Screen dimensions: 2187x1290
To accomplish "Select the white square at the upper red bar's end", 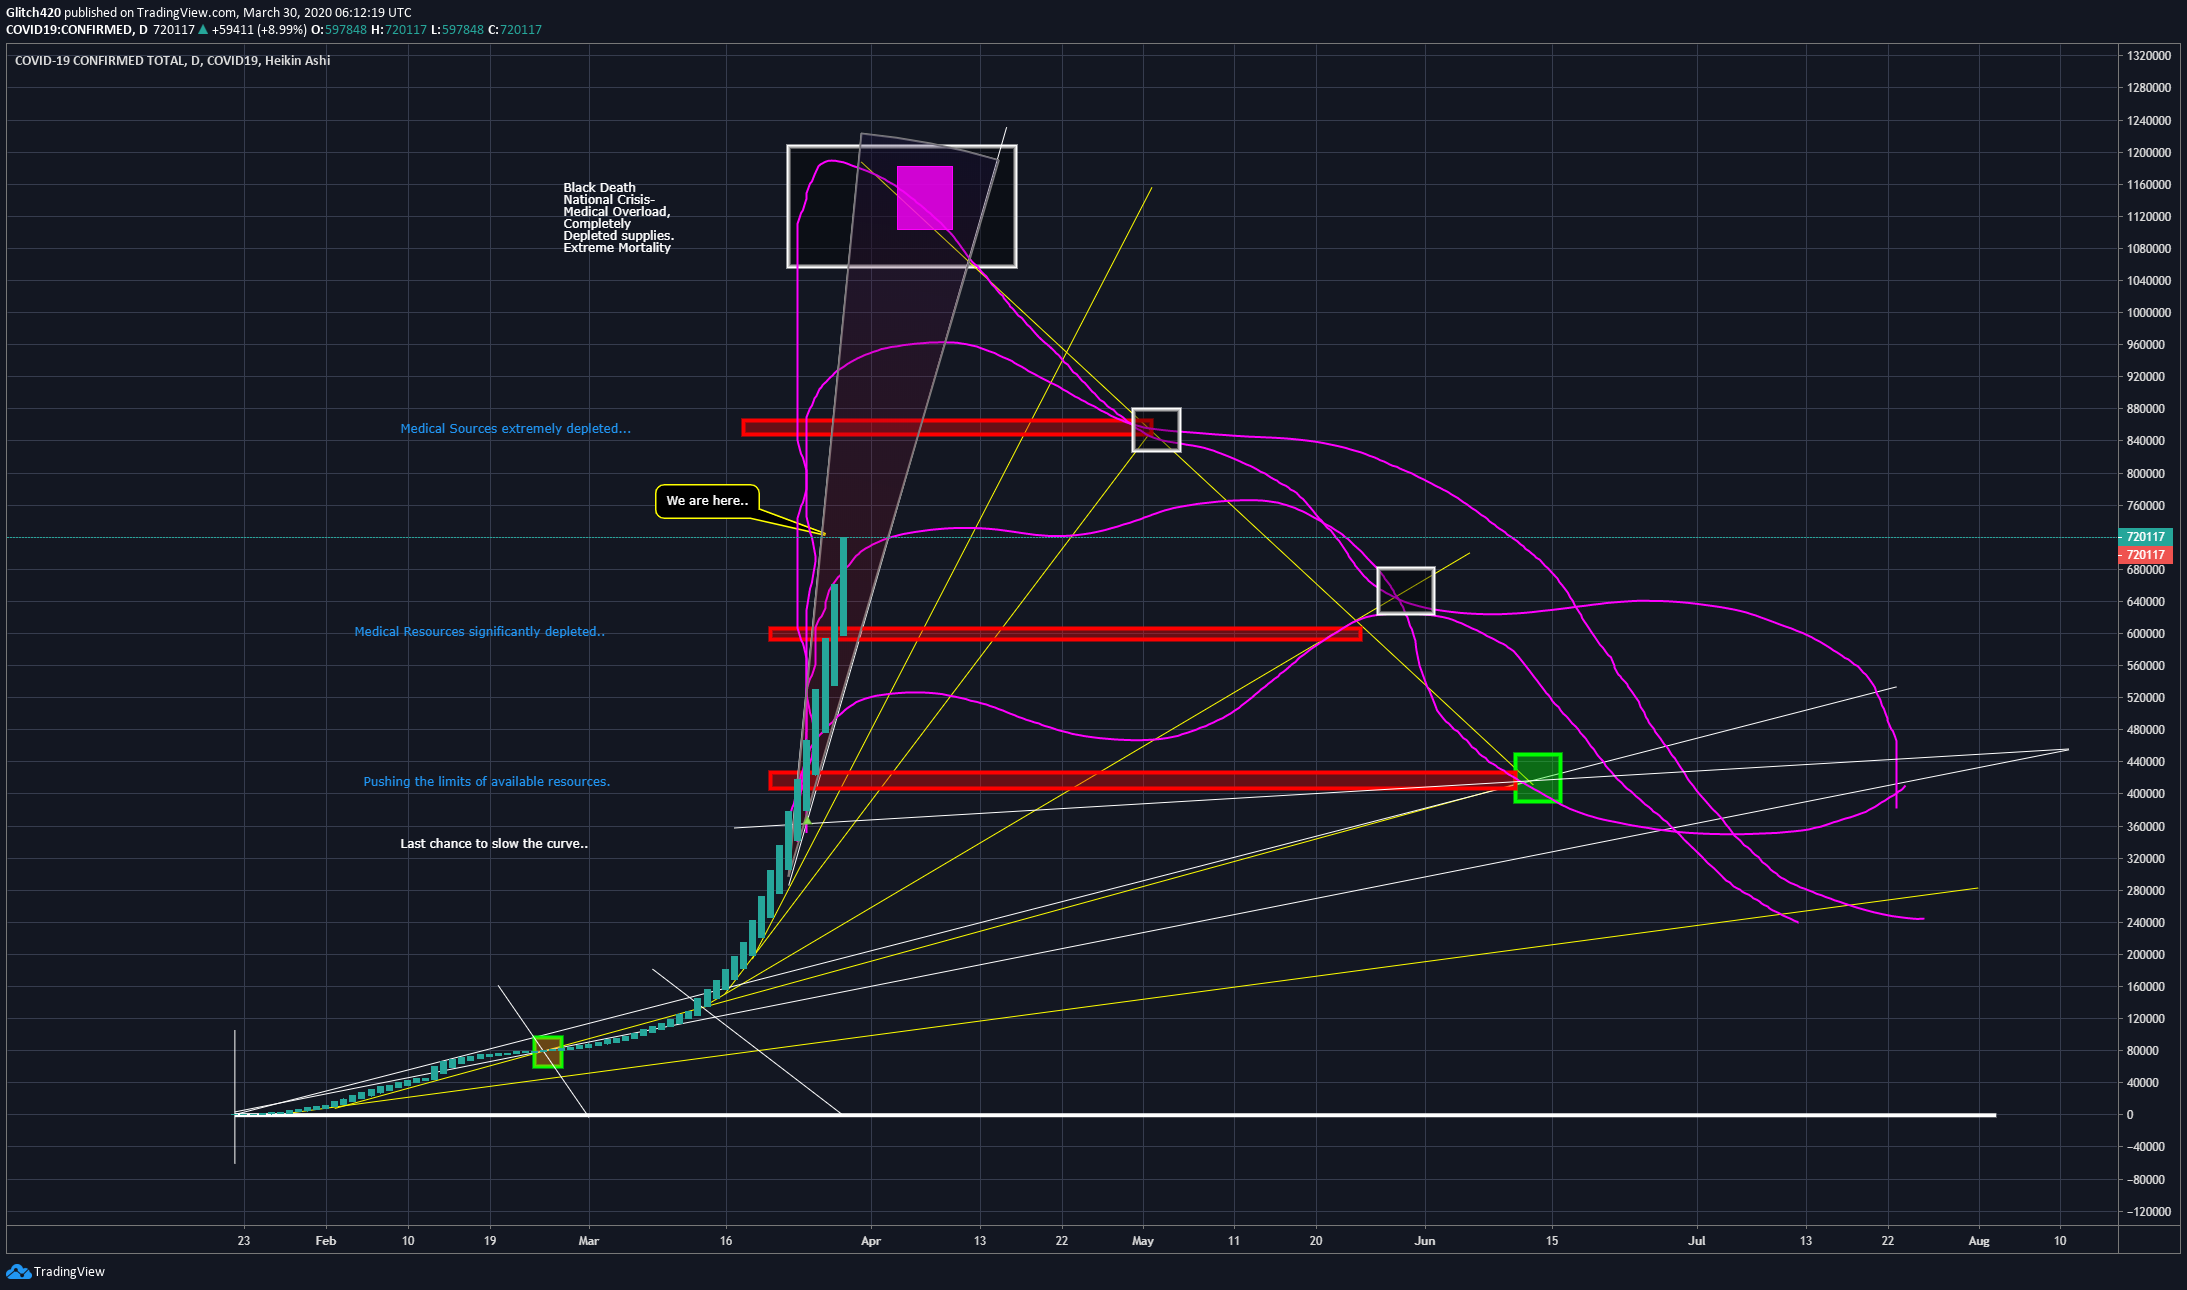I will (x=1156, y=430).
